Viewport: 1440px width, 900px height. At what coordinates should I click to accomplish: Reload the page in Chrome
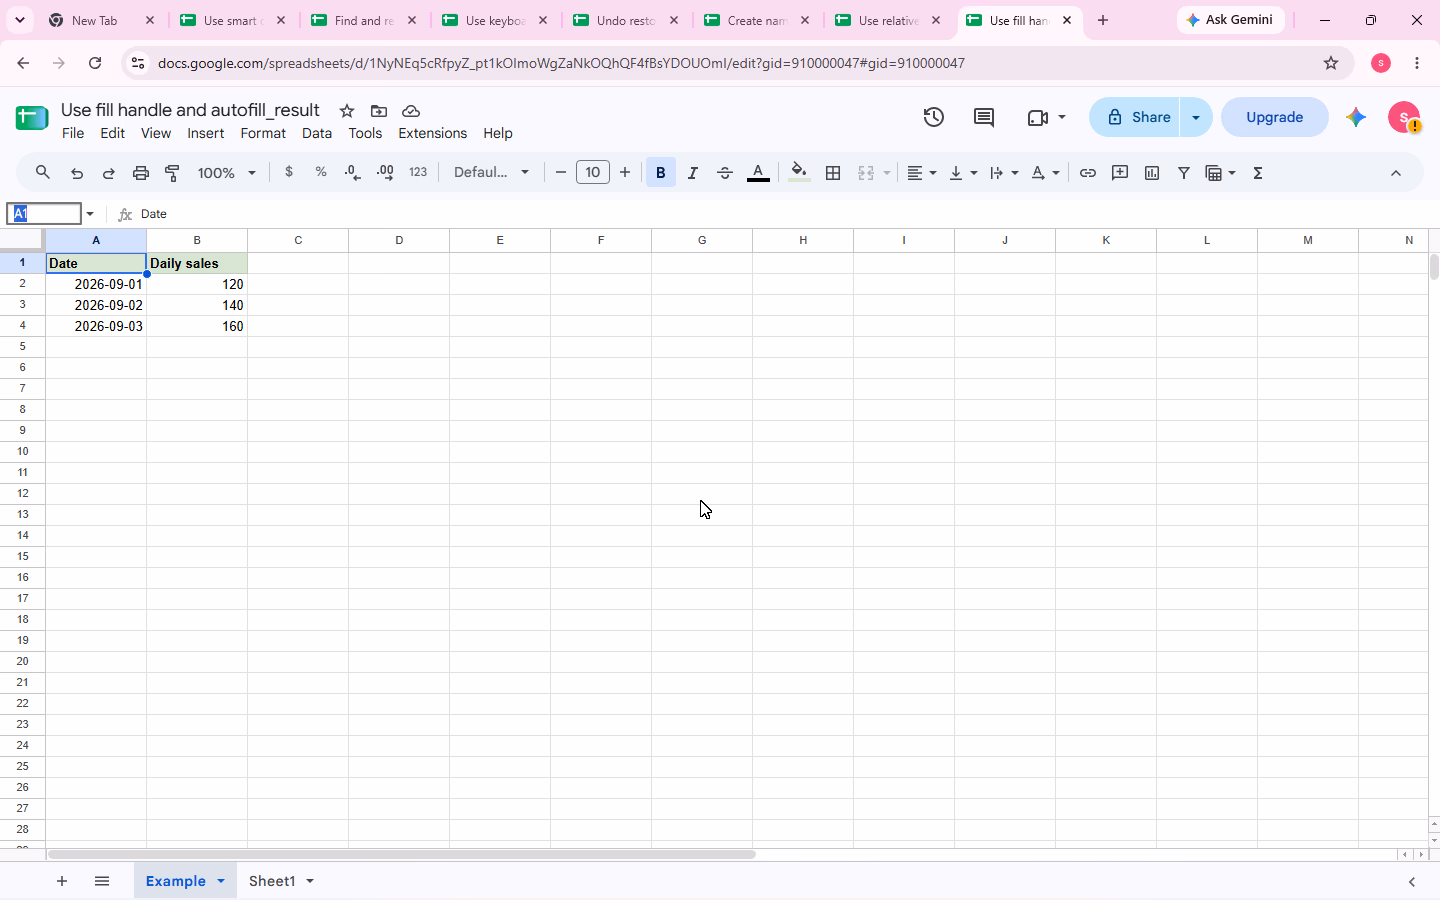(95, 63)
